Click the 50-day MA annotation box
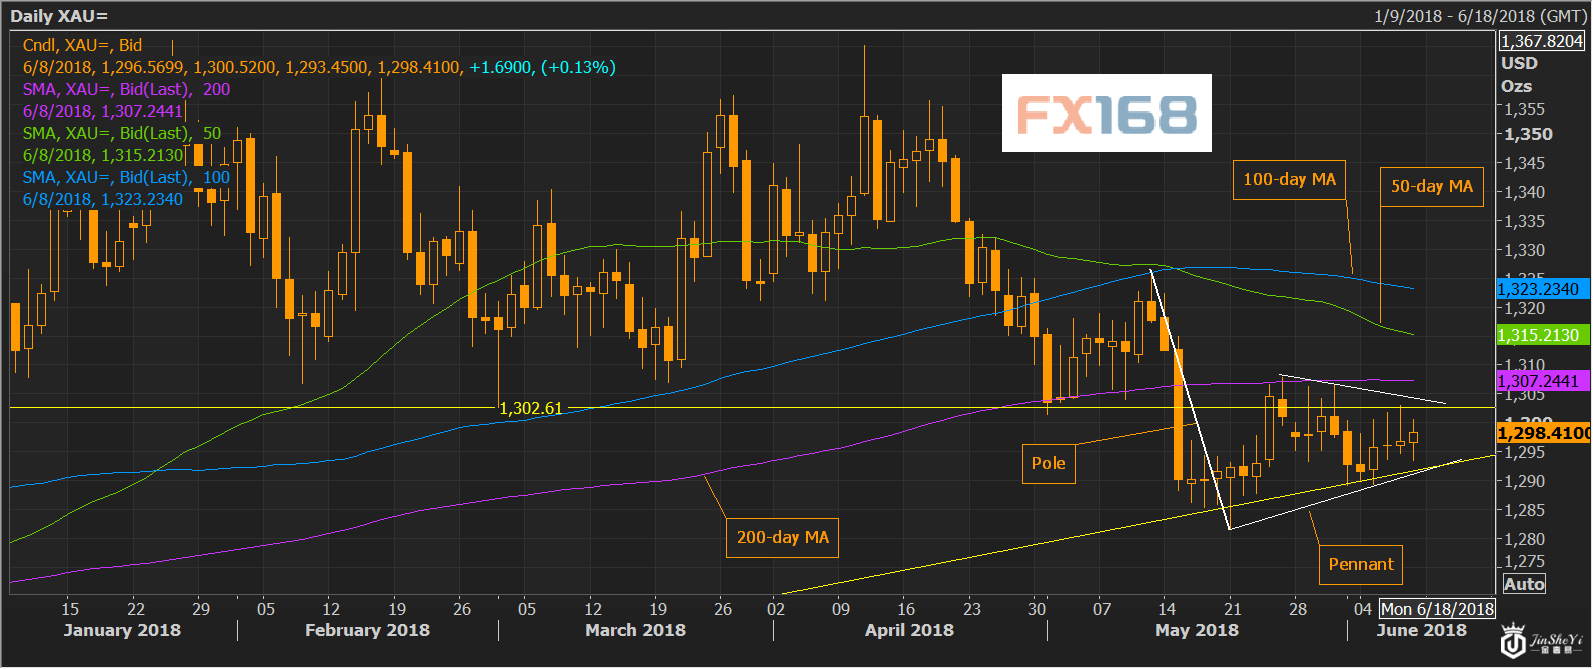 [1431, 187]
